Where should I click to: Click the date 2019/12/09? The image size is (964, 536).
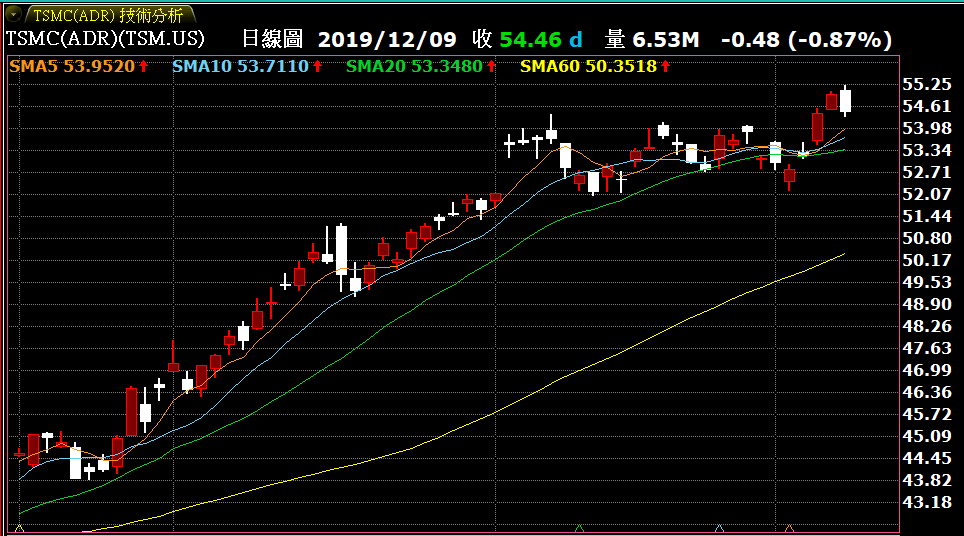click(x=387, y=40)
